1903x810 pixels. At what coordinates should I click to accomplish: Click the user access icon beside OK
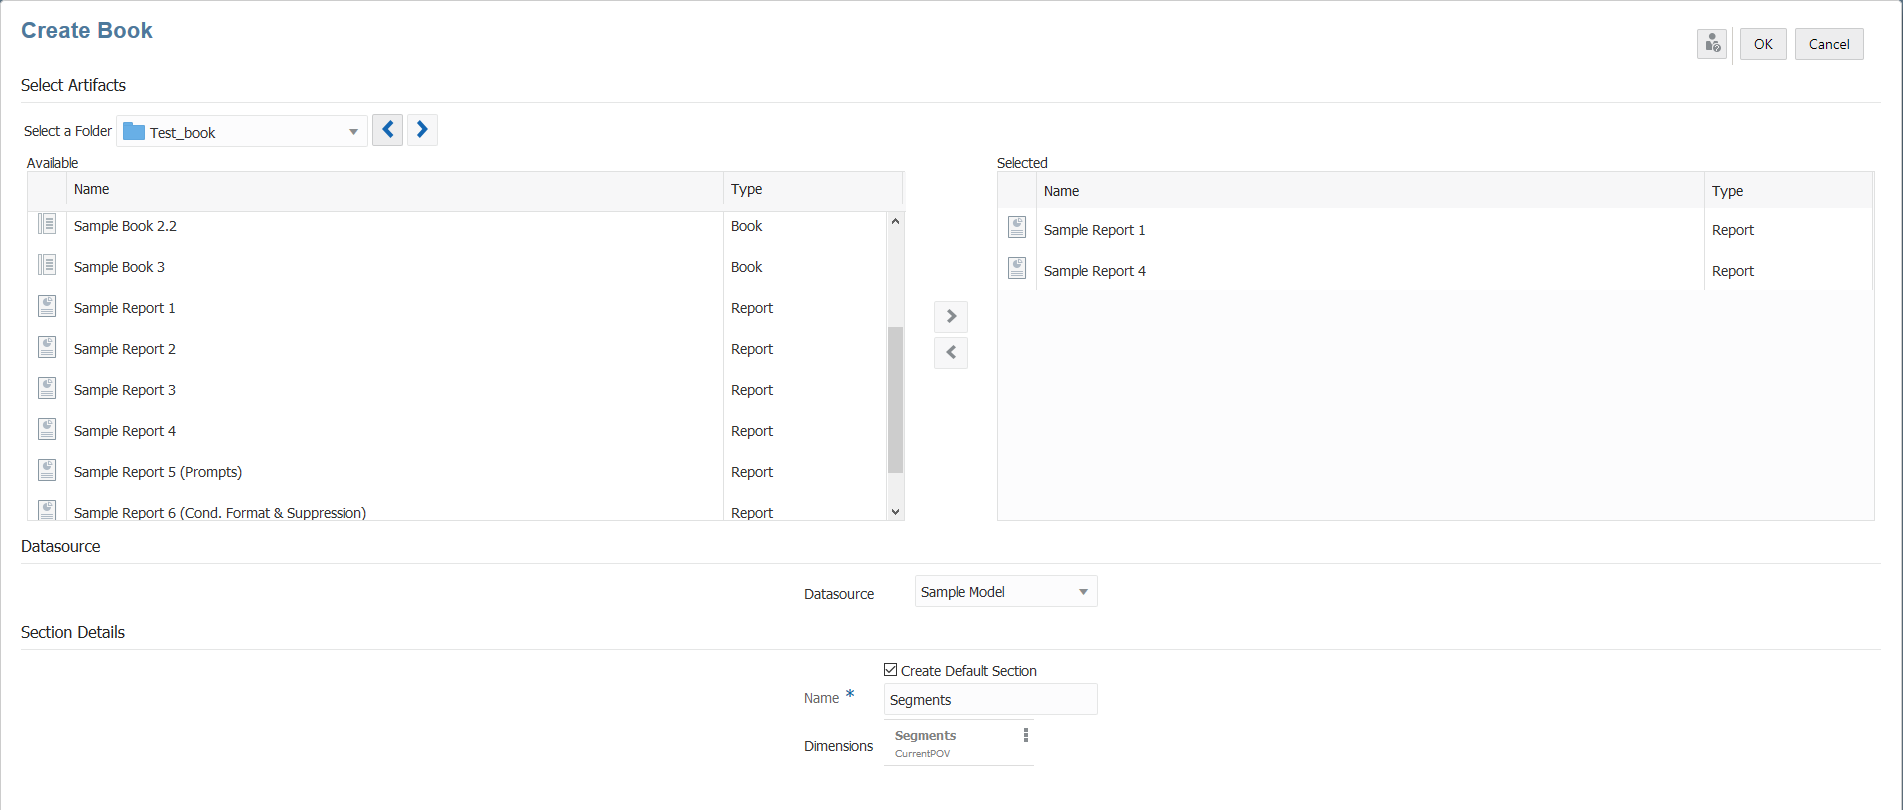click(x=1712, y=44)
